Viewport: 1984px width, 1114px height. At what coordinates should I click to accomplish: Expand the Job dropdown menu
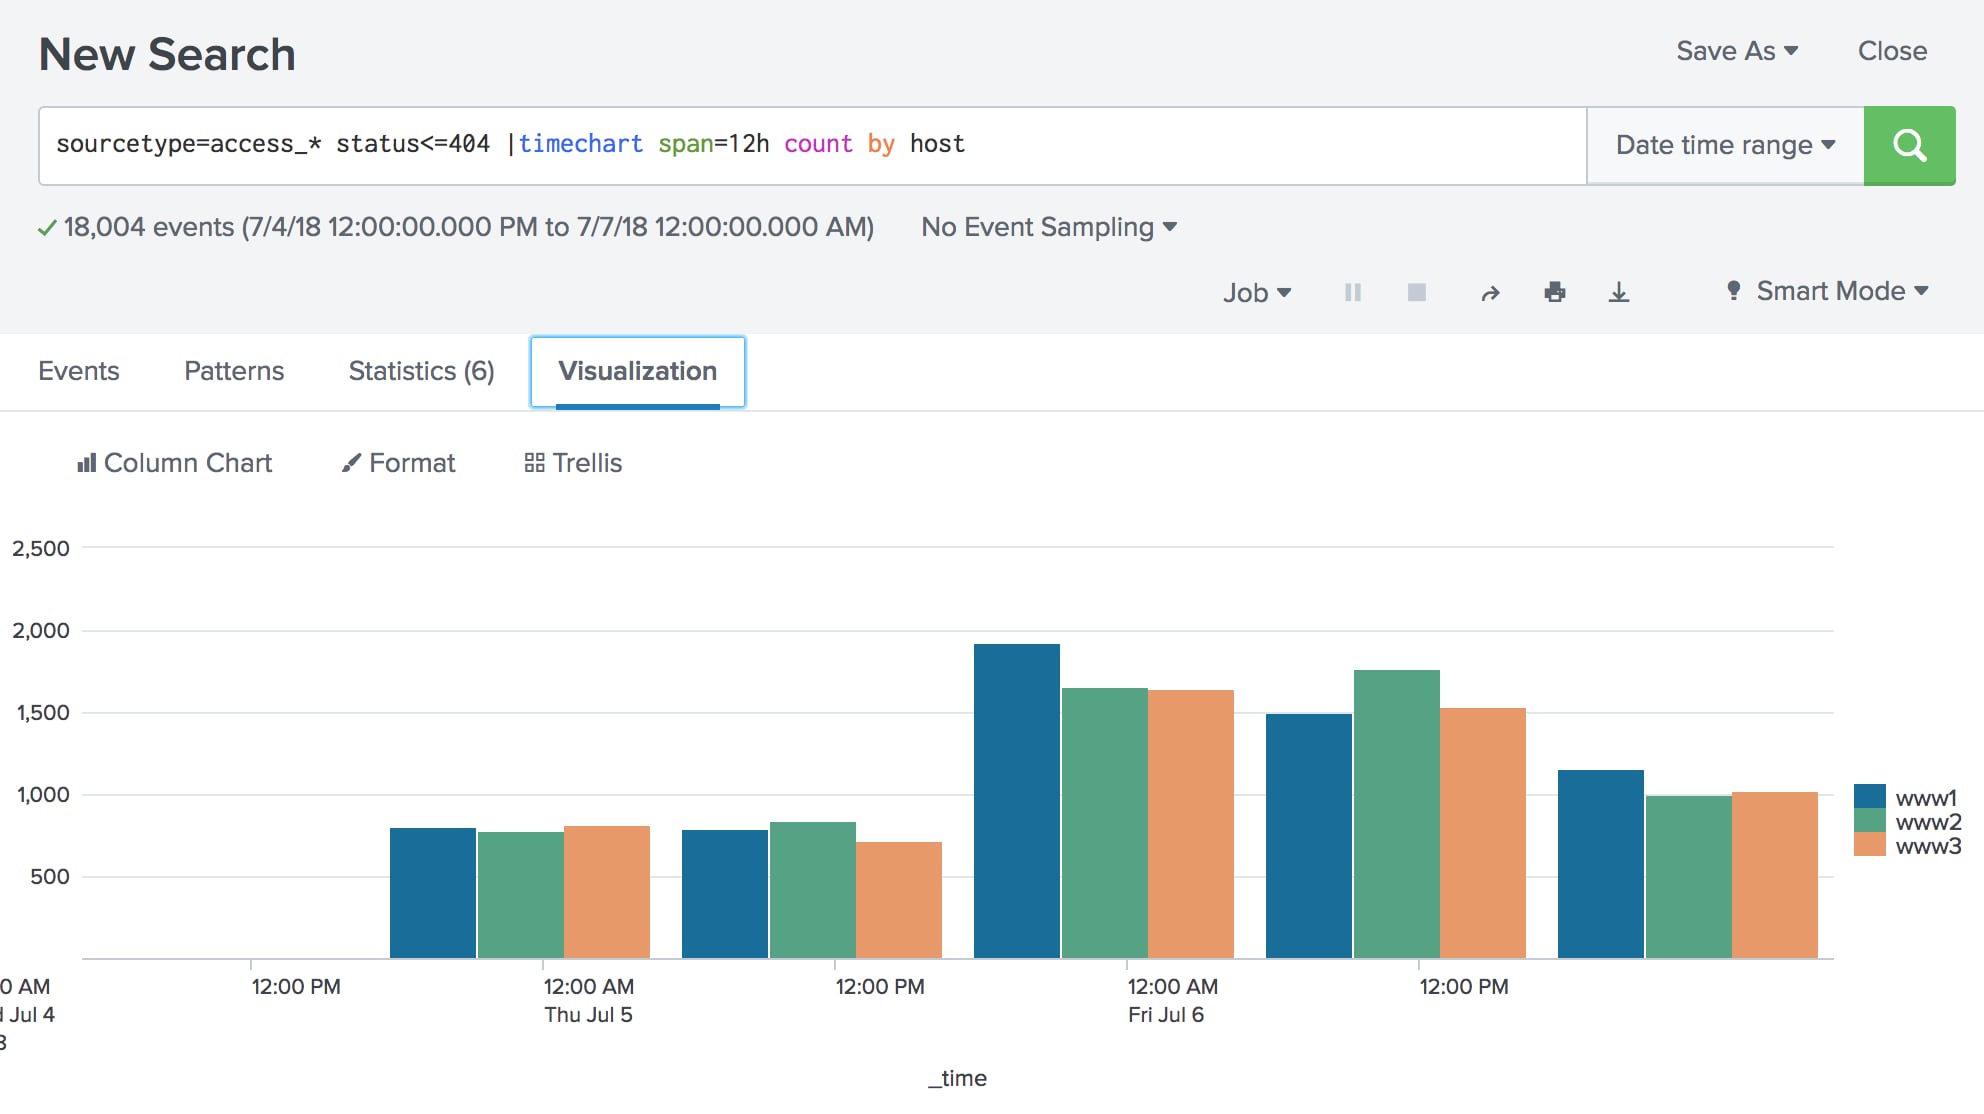1254,290
